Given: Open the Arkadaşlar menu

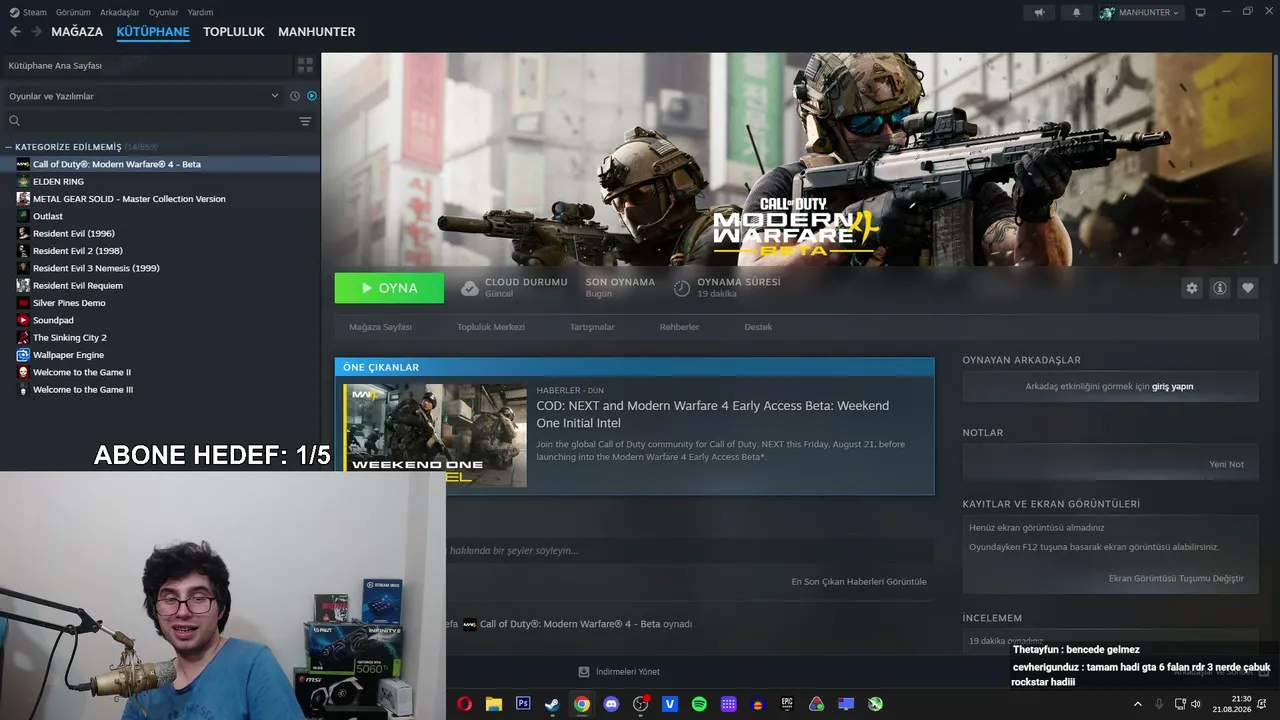Looking at the screenshot, I should point(120,12).
